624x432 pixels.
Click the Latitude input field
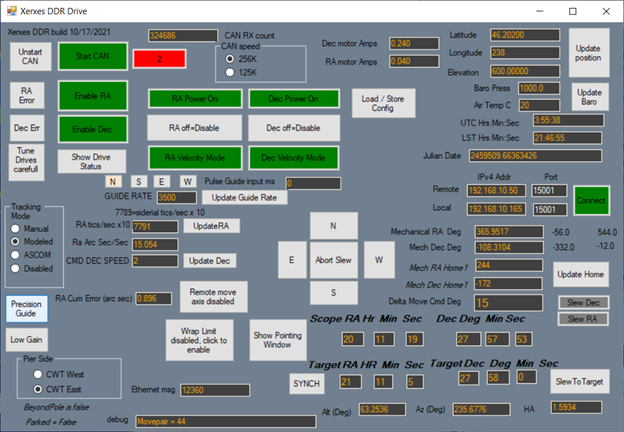525,35
